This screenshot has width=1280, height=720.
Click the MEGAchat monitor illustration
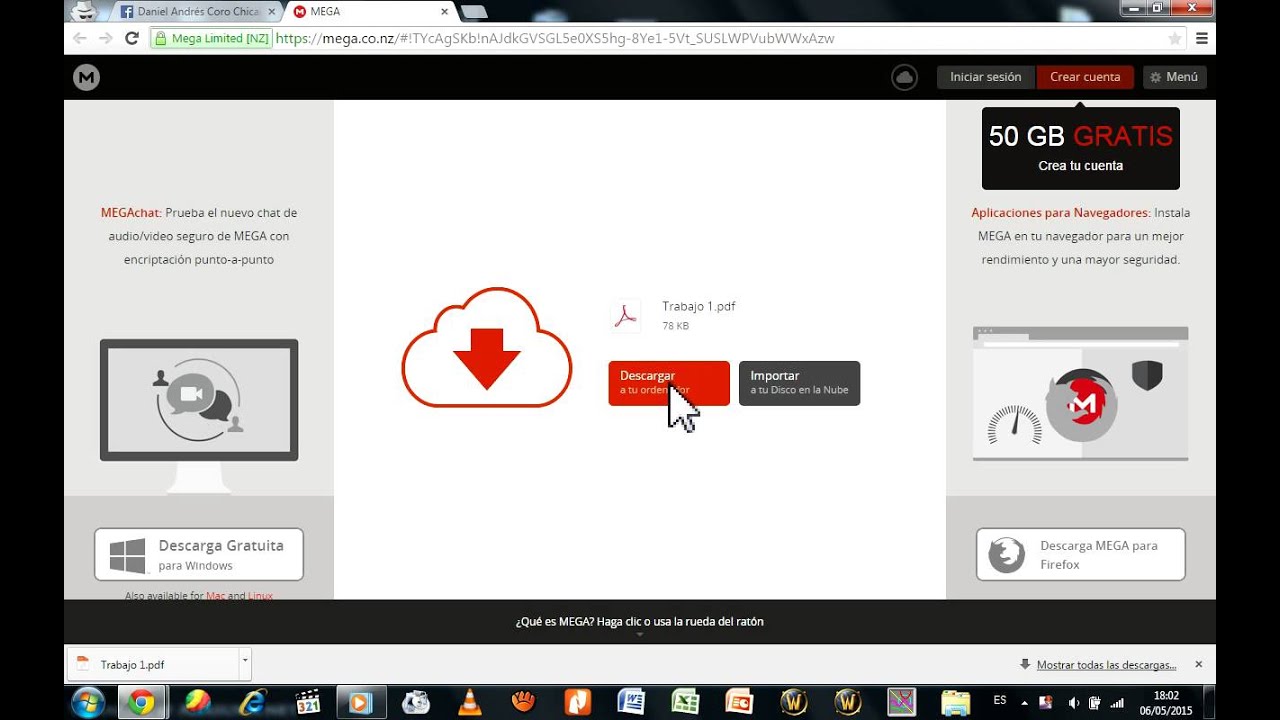point(199,415)
